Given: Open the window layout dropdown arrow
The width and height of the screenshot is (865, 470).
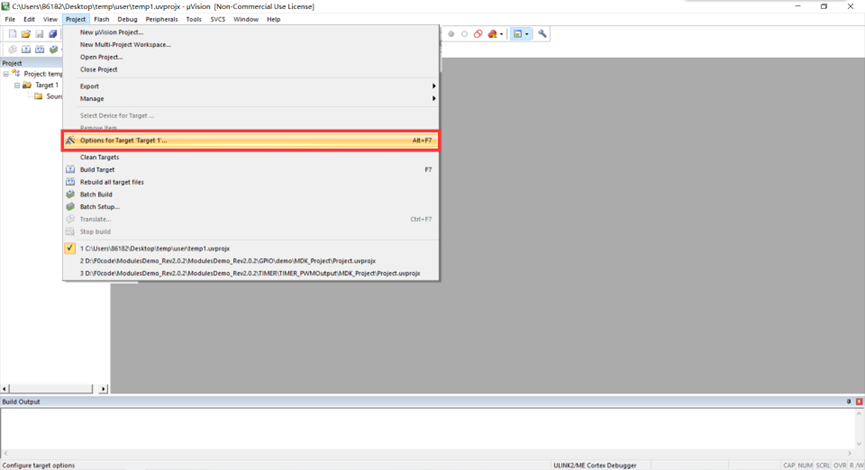Looking at the screenshot, I should pos(527,34).
